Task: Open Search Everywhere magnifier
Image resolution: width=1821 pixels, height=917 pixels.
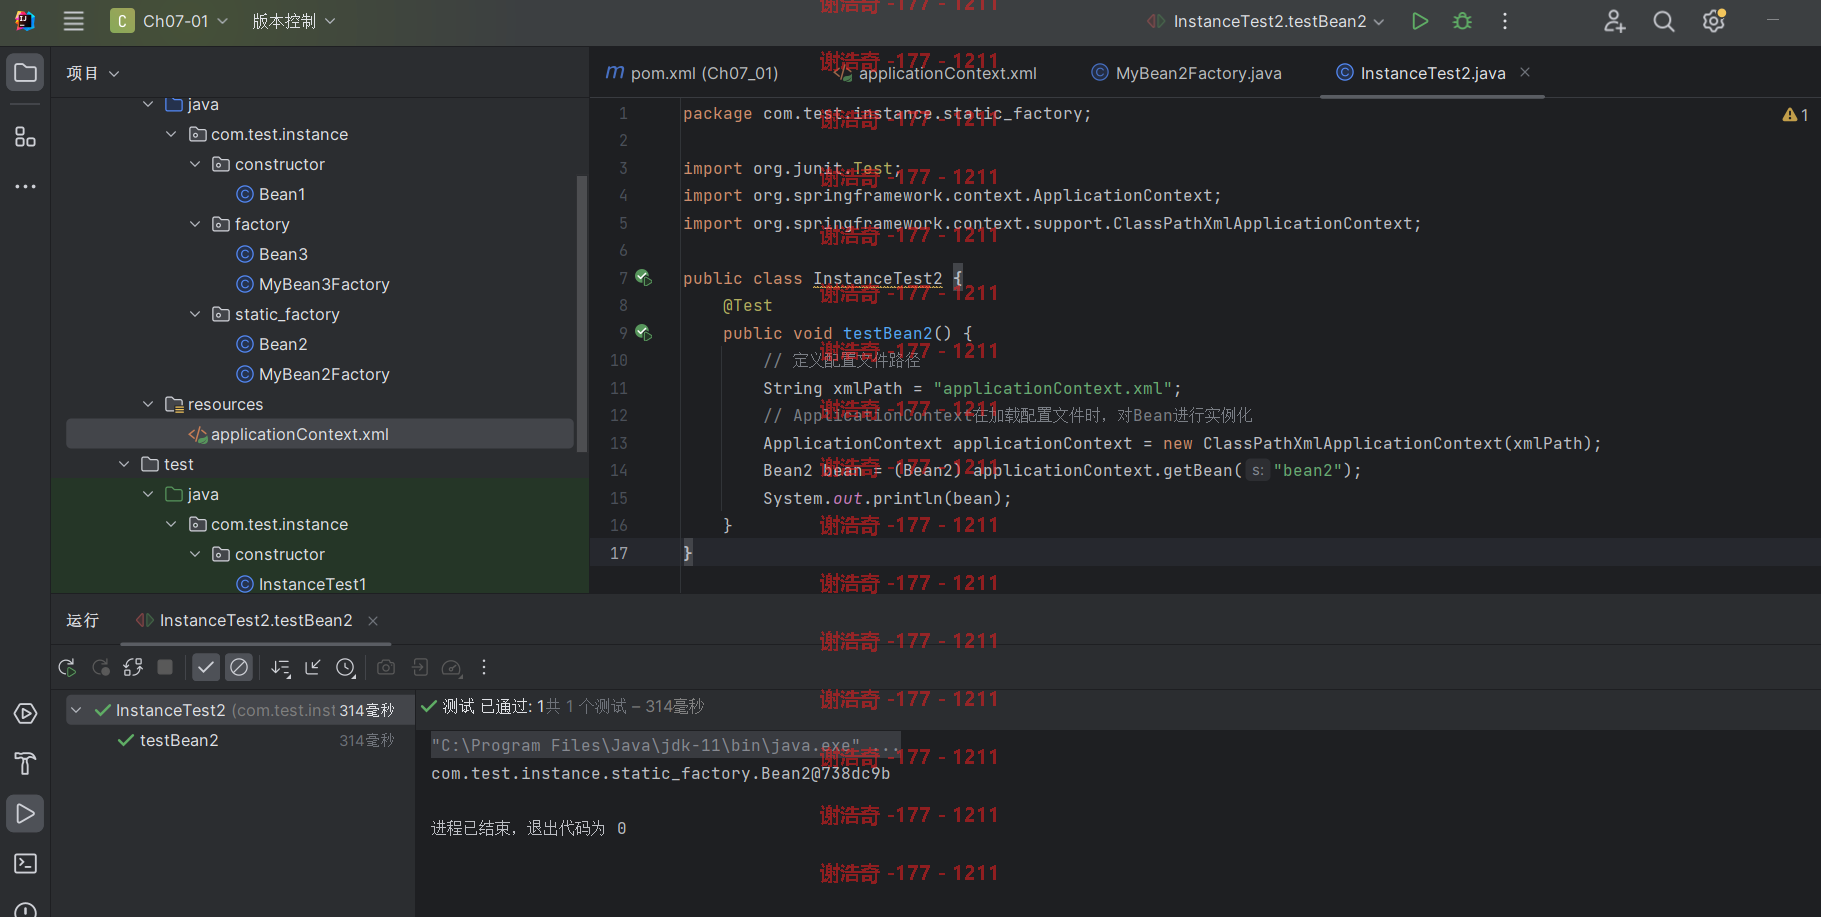Action: 1664,21
